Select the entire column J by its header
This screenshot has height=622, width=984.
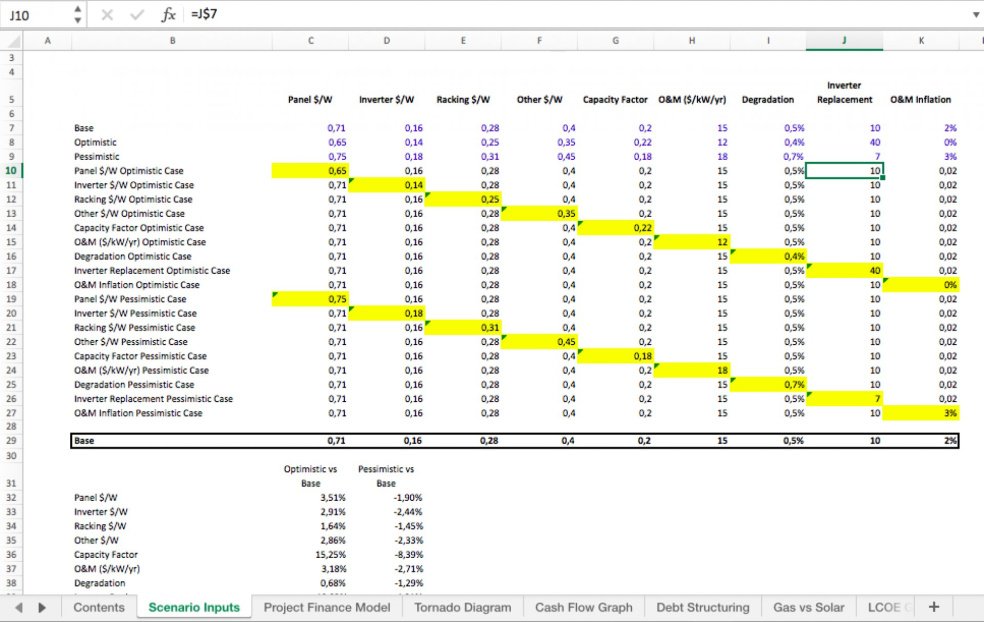(843, 41)
